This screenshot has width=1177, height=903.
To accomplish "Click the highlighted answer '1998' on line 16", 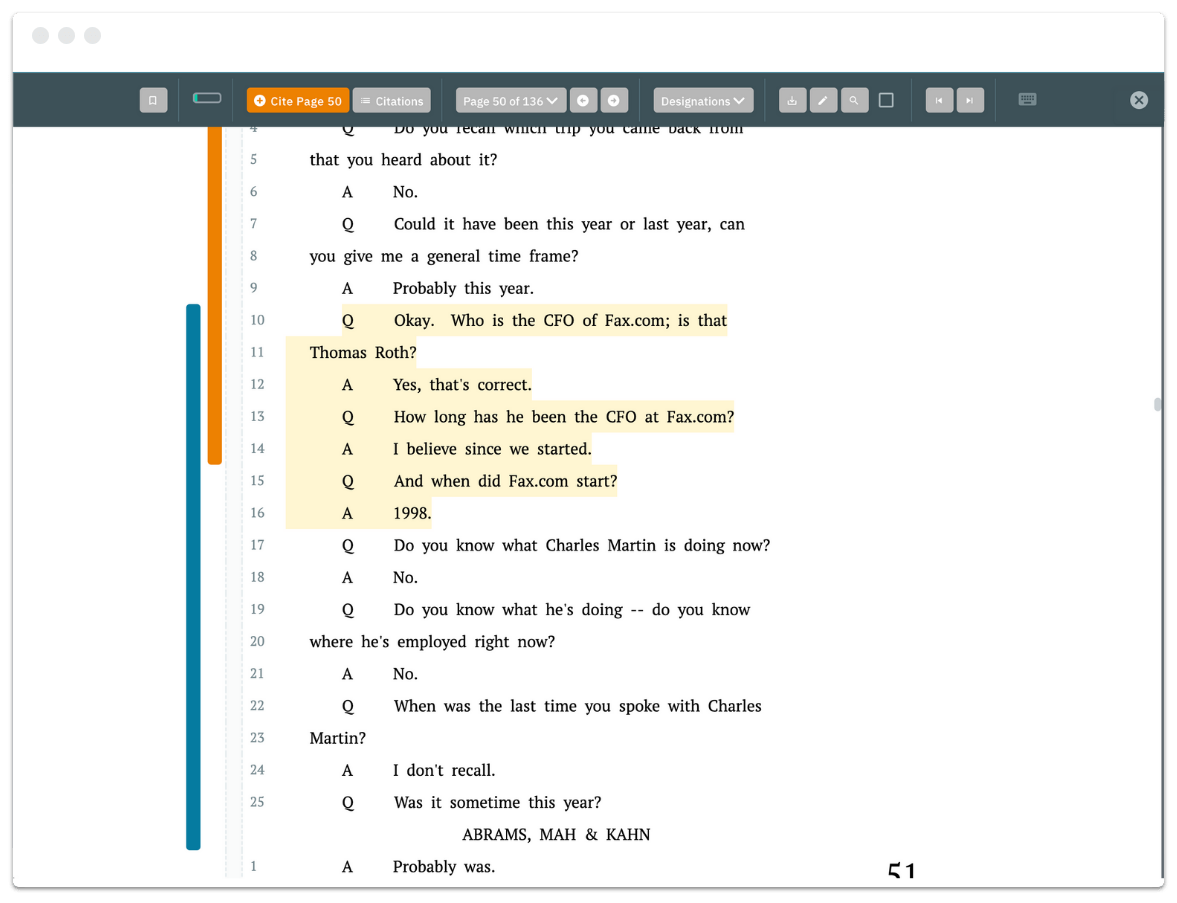I will (410, 512).
